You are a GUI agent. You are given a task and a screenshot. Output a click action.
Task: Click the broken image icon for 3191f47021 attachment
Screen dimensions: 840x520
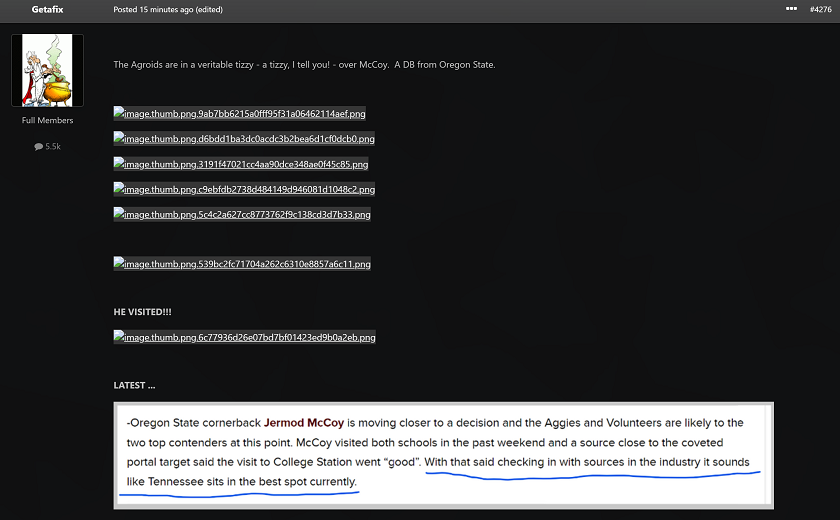pyautogui.click(x=117, y=164)
